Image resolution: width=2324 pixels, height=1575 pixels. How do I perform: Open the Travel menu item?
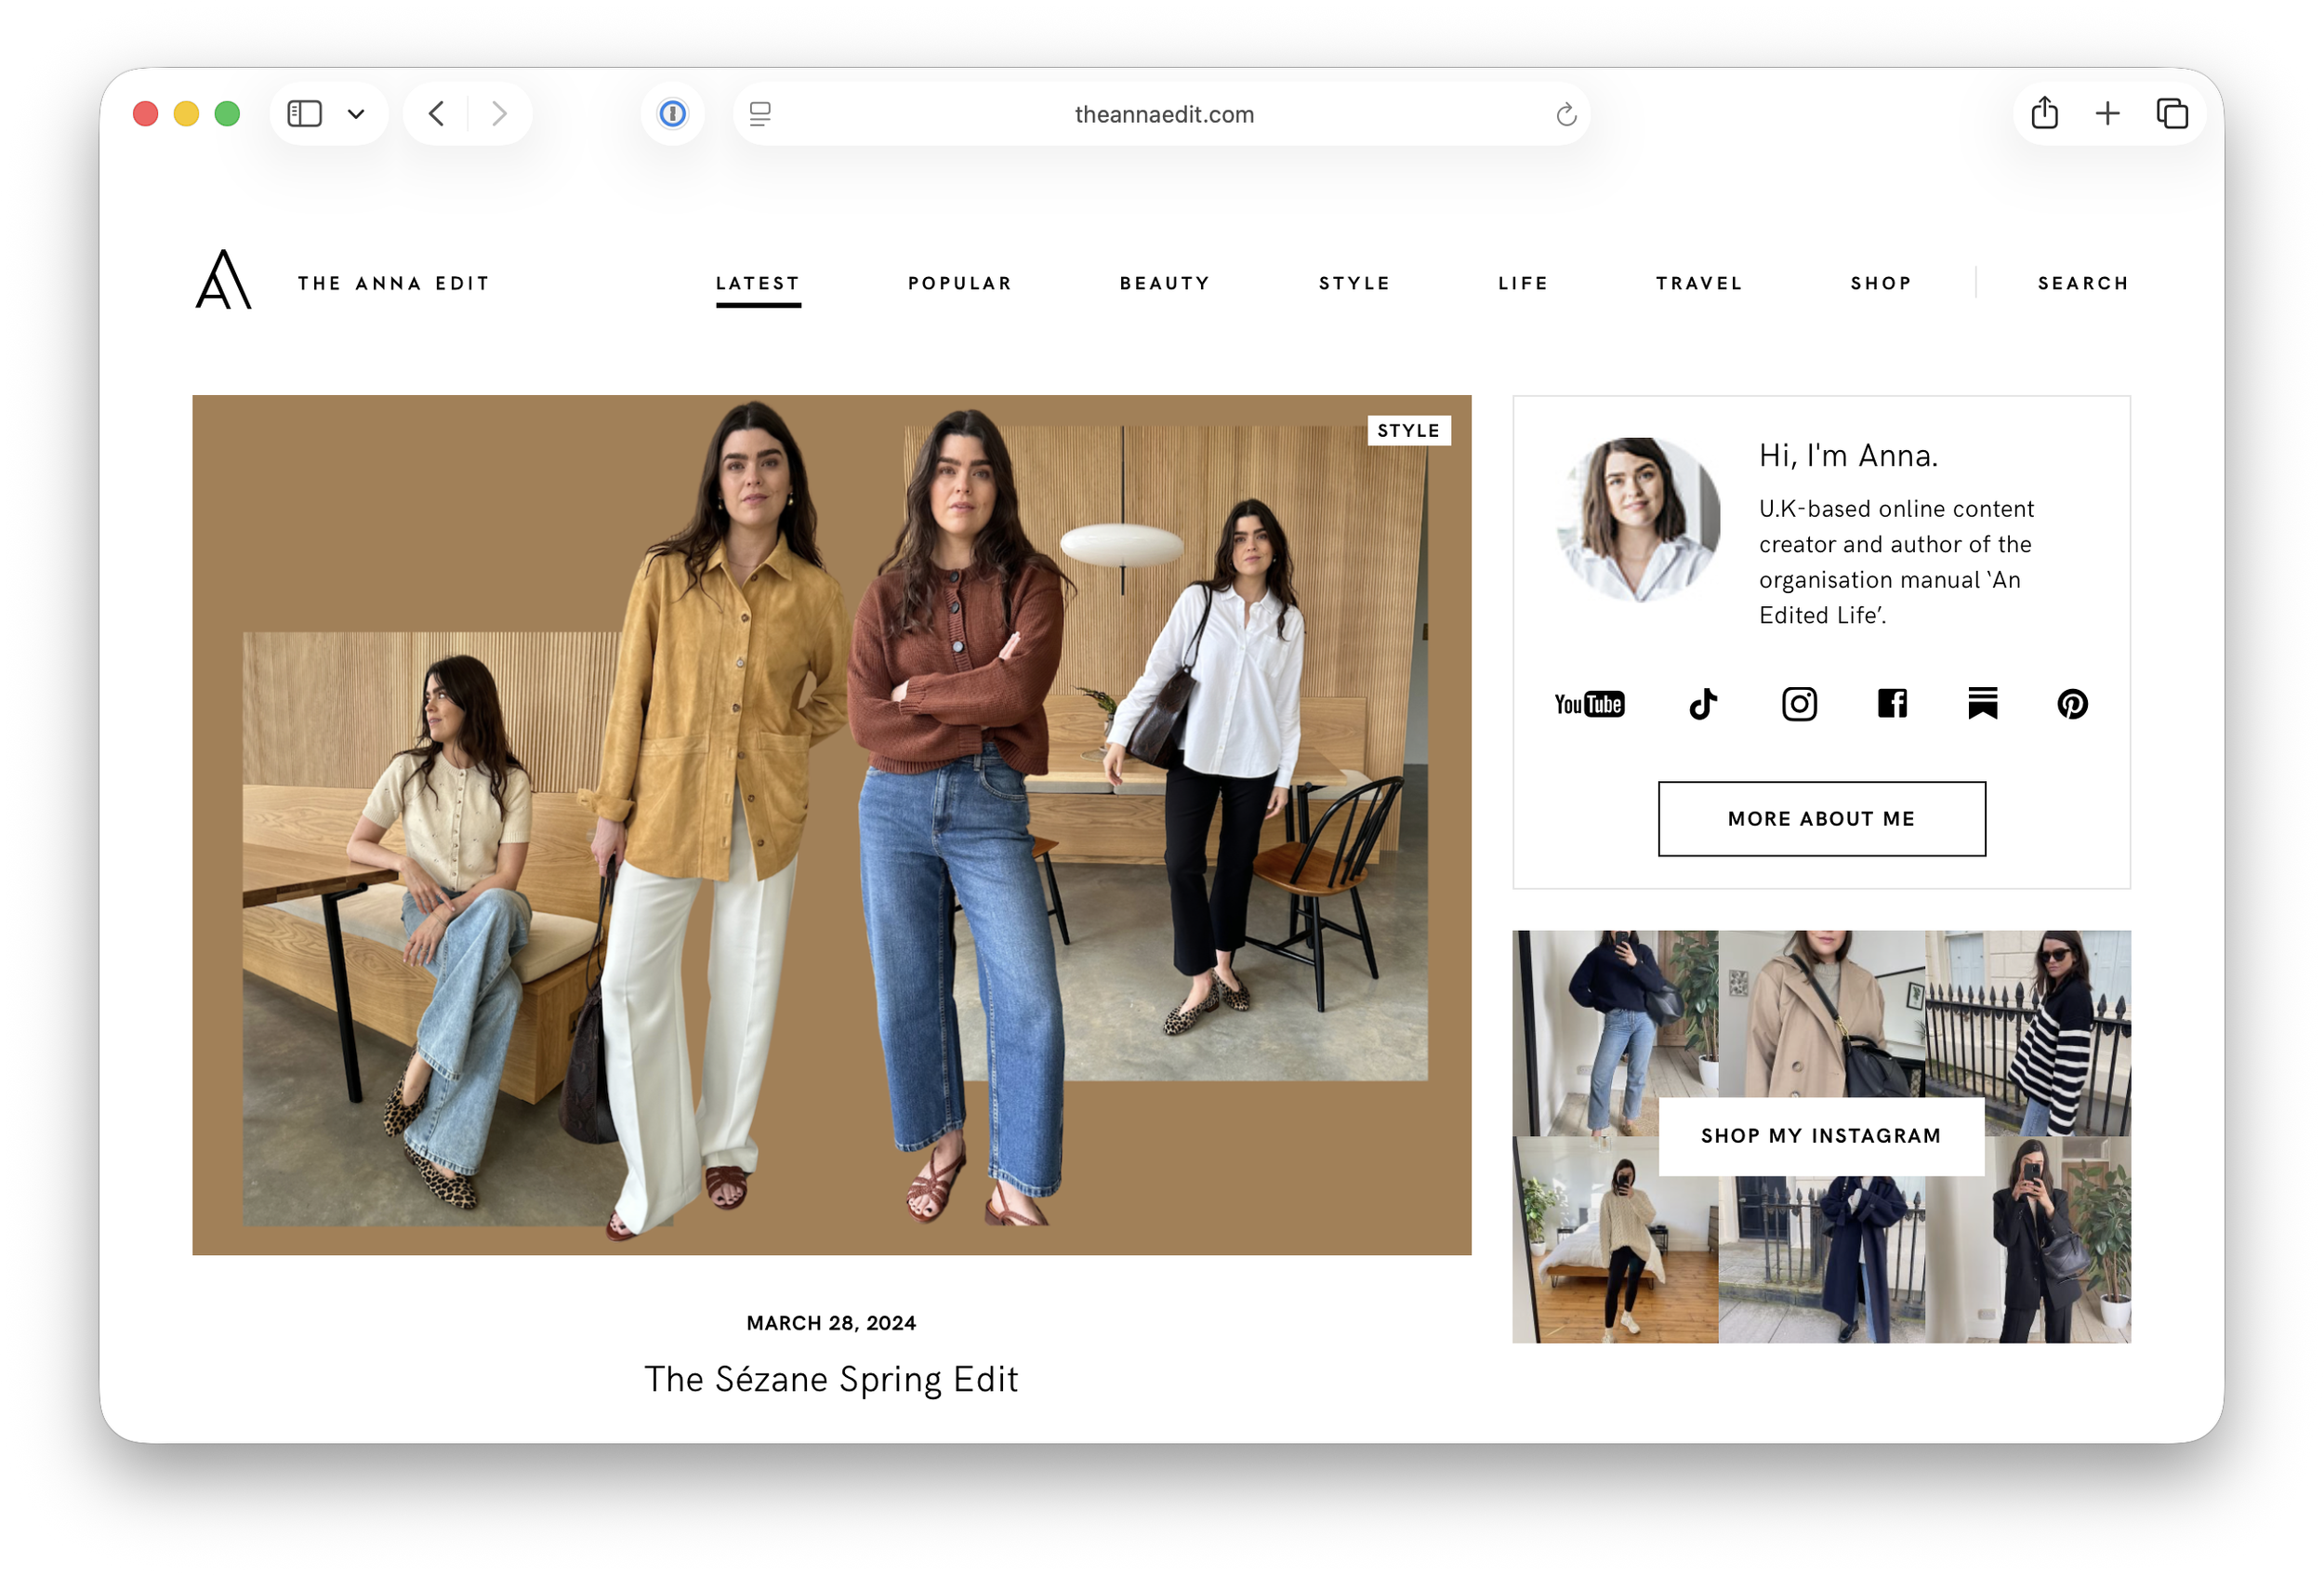click(x=1699, y=284)
